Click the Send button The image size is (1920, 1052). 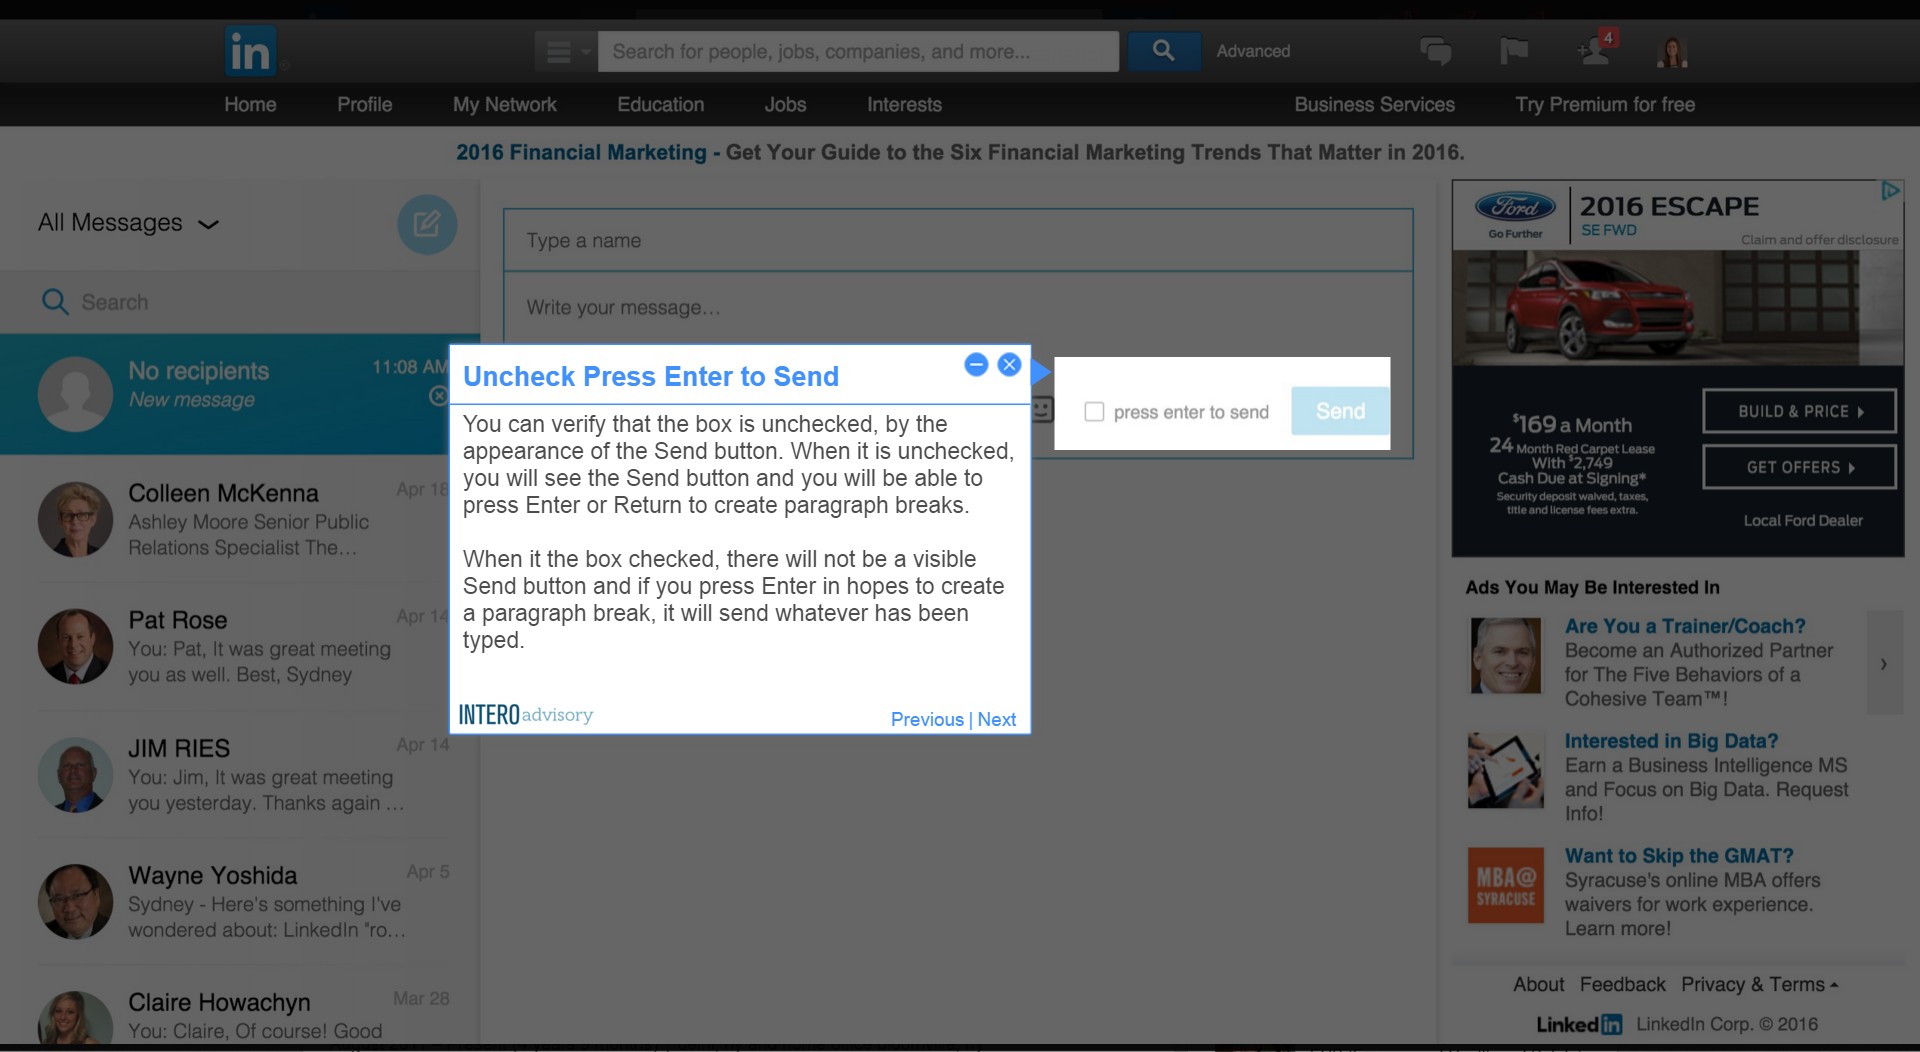pos(1340,411)
